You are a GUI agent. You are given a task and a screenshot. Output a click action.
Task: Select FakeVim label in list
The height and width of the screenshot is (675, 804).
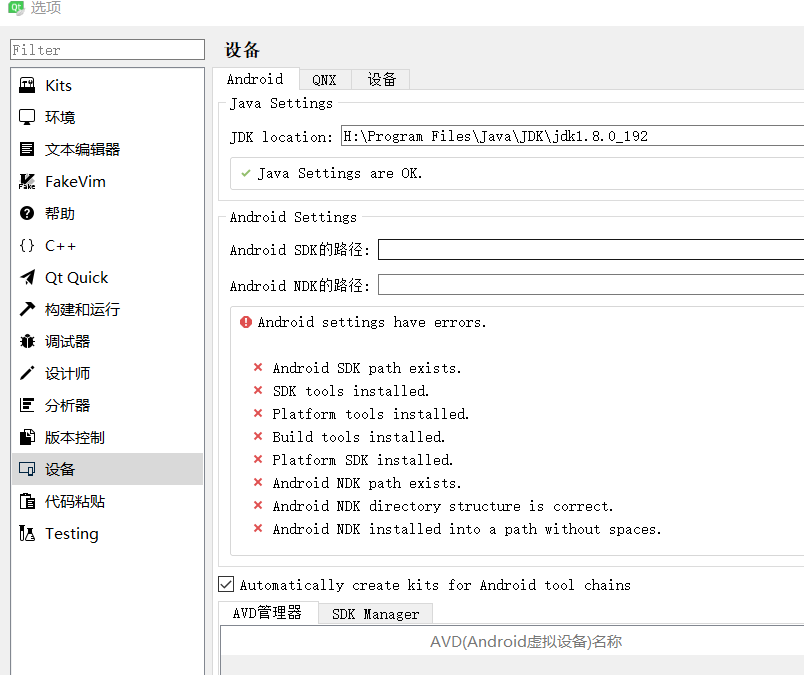point(75,181)
